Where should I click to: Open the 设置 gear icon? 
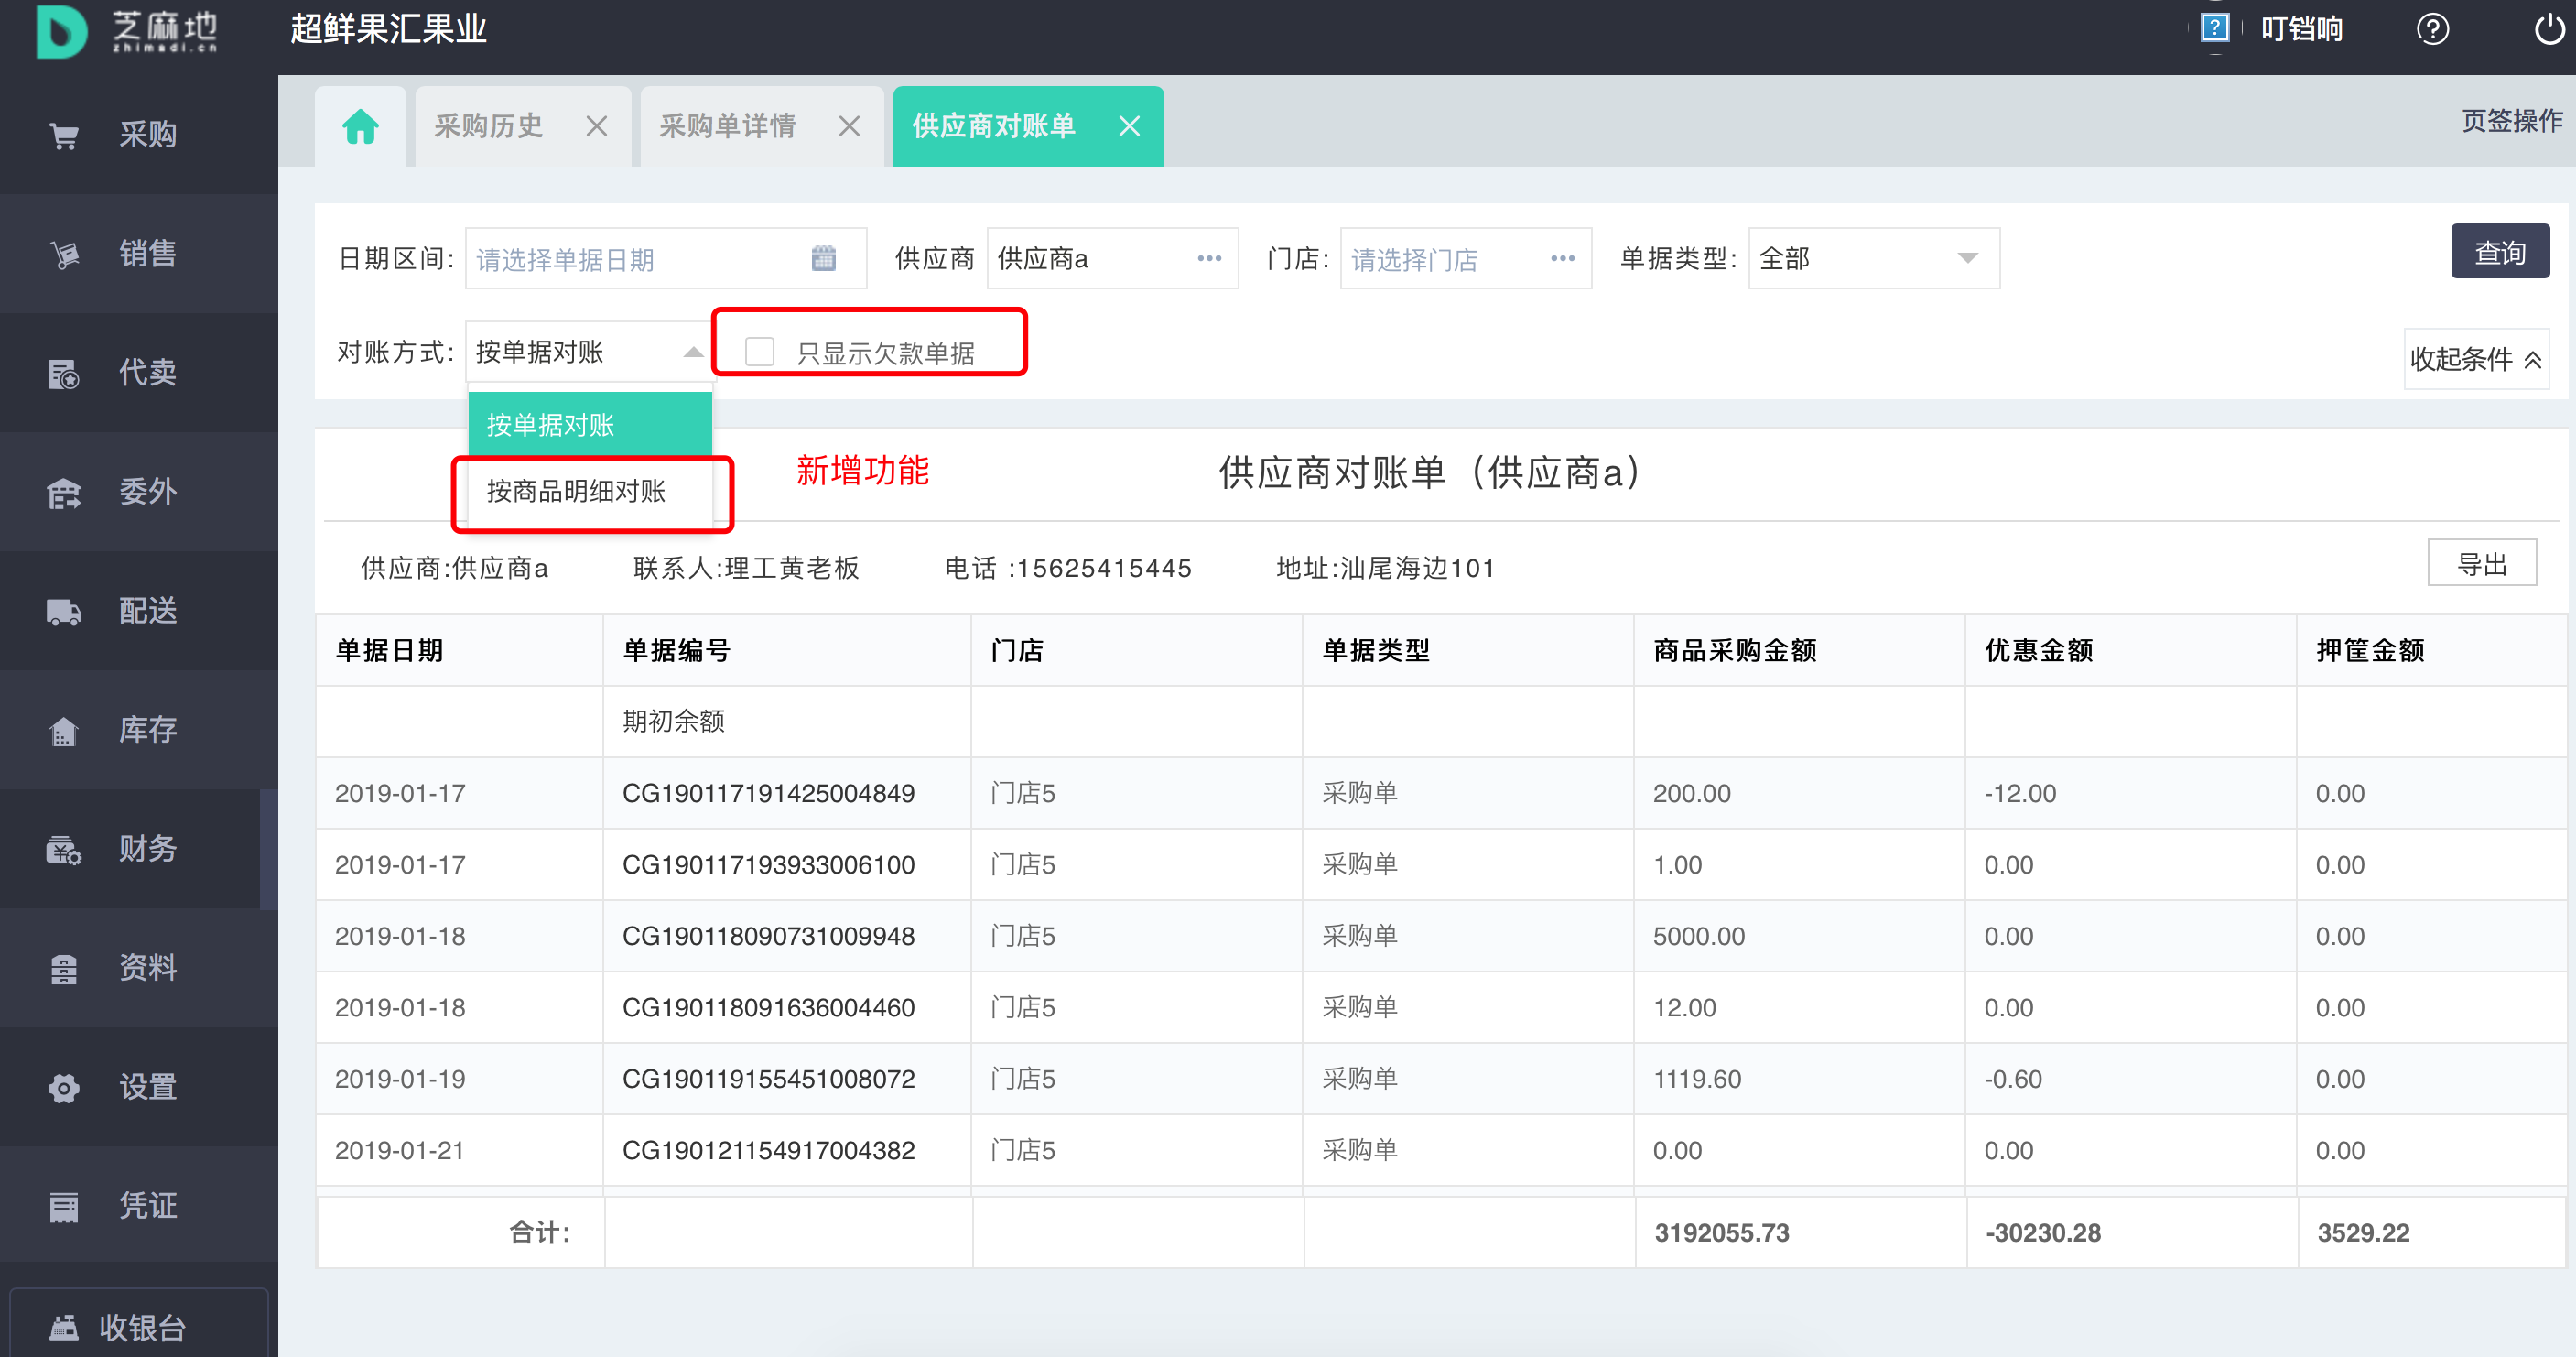[64, 1087]
